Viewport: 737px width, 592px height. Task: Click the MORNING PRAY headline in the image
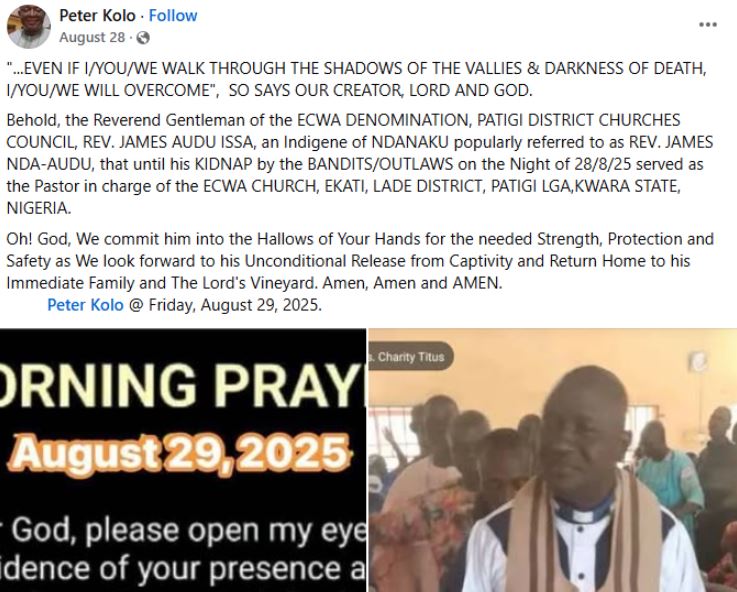click(183, 385)
